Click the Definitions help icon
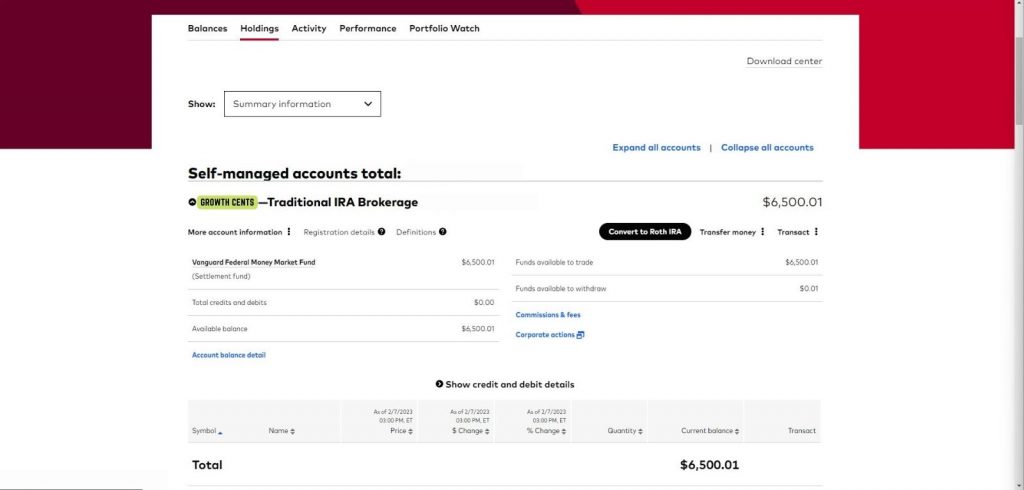The image size is (1024, 490). pos(443,232)
